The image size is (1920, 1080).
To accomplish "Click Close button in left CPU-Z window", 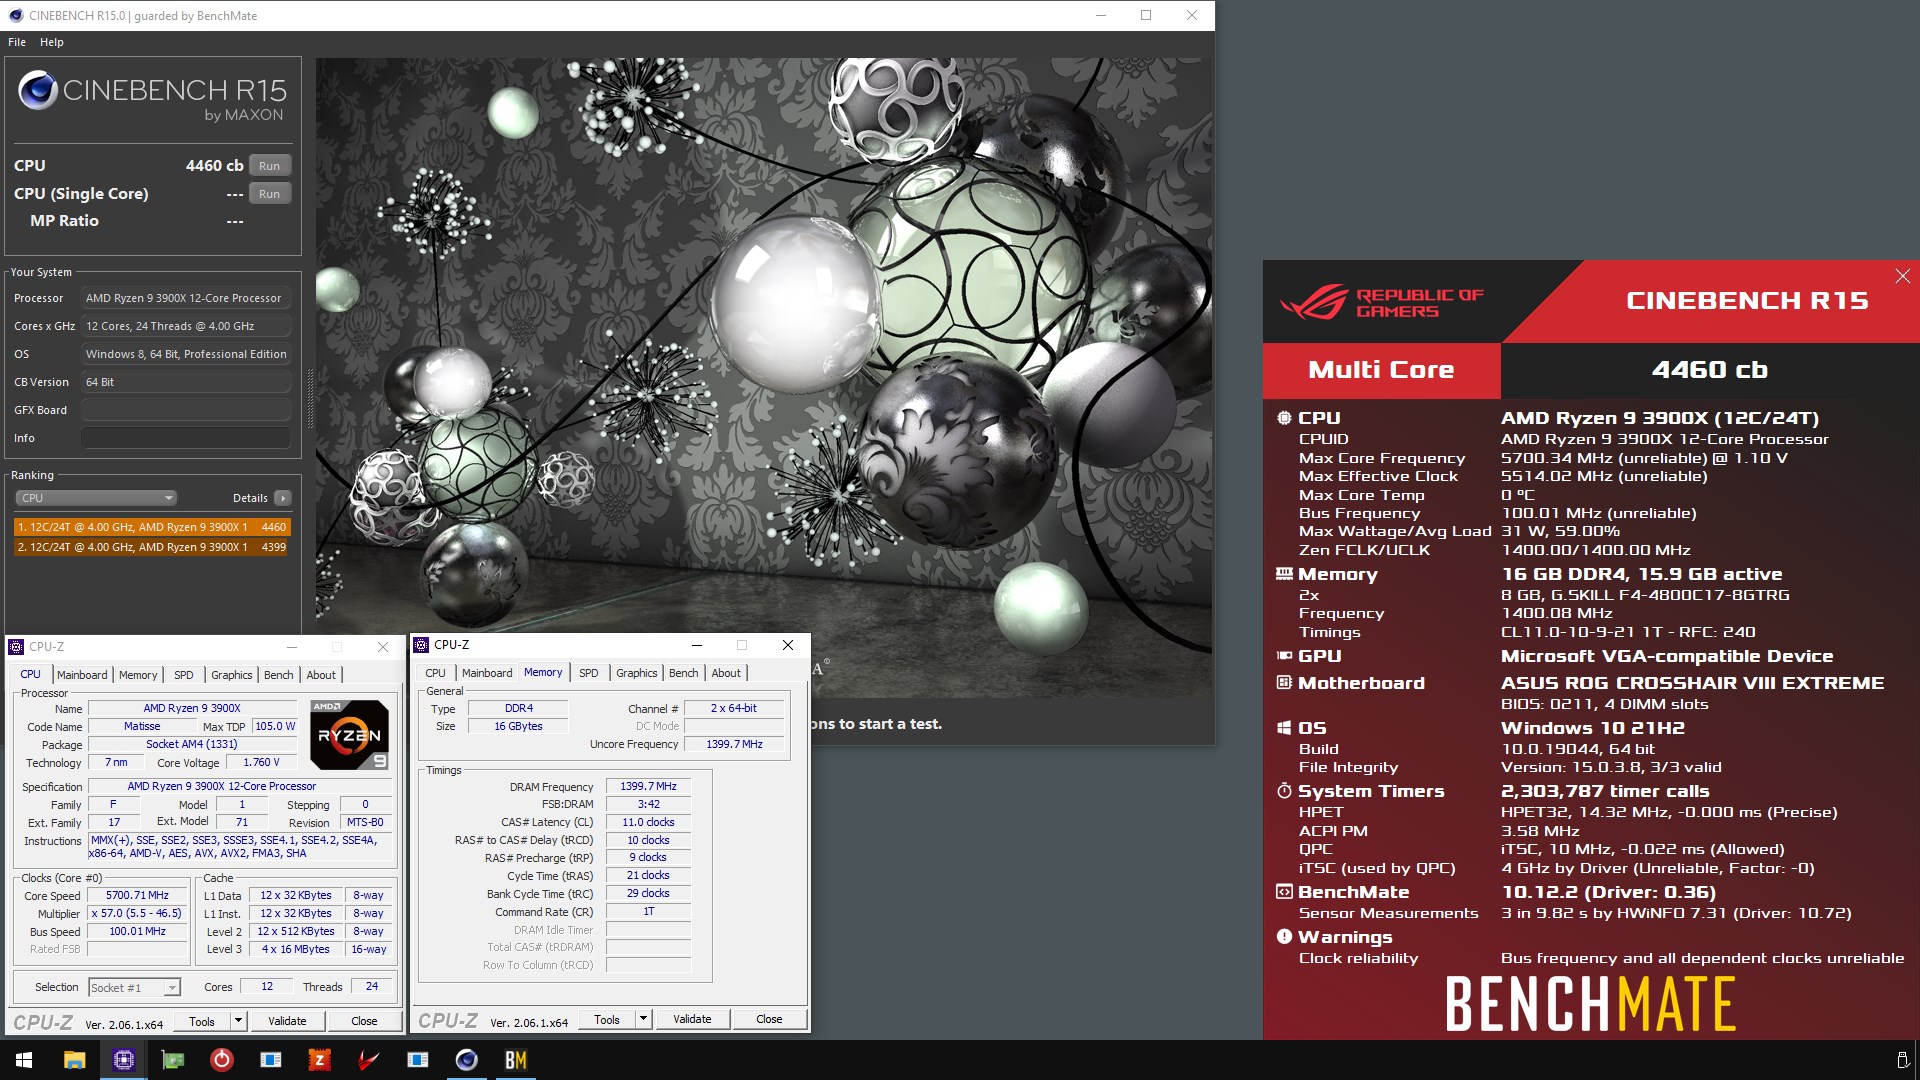I will [364, 1021].
